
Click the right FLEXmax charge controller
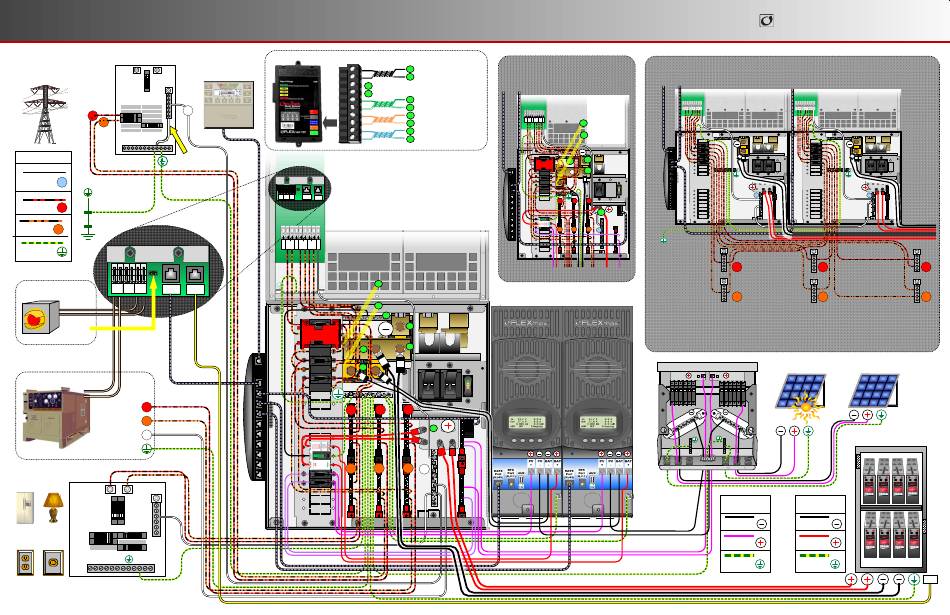[x=597, y=412]
